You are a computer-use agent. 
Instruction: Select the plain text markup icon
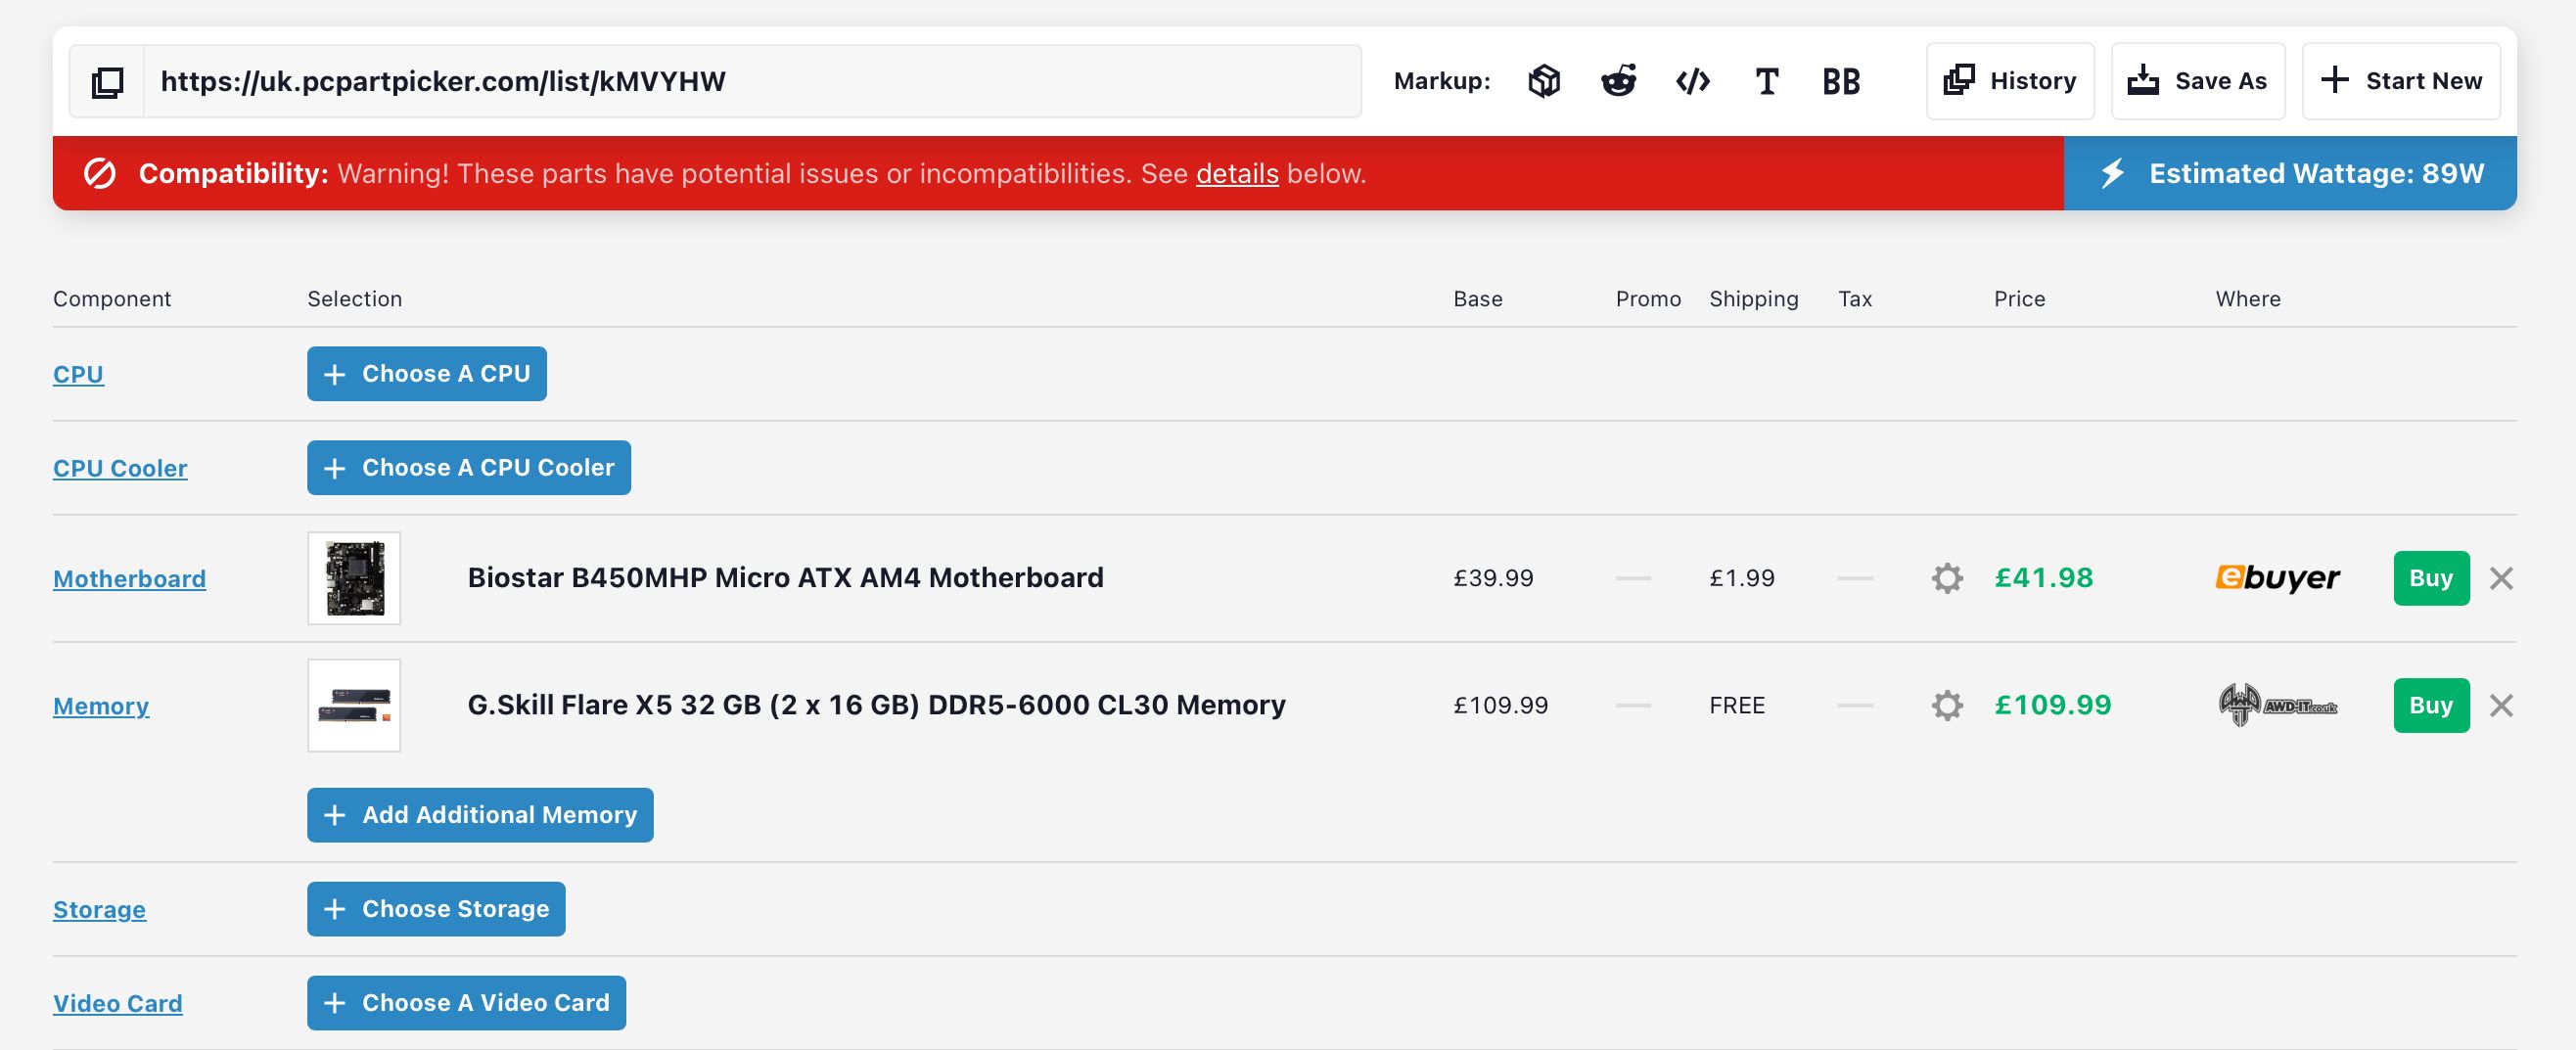(x=1767, y=81)
